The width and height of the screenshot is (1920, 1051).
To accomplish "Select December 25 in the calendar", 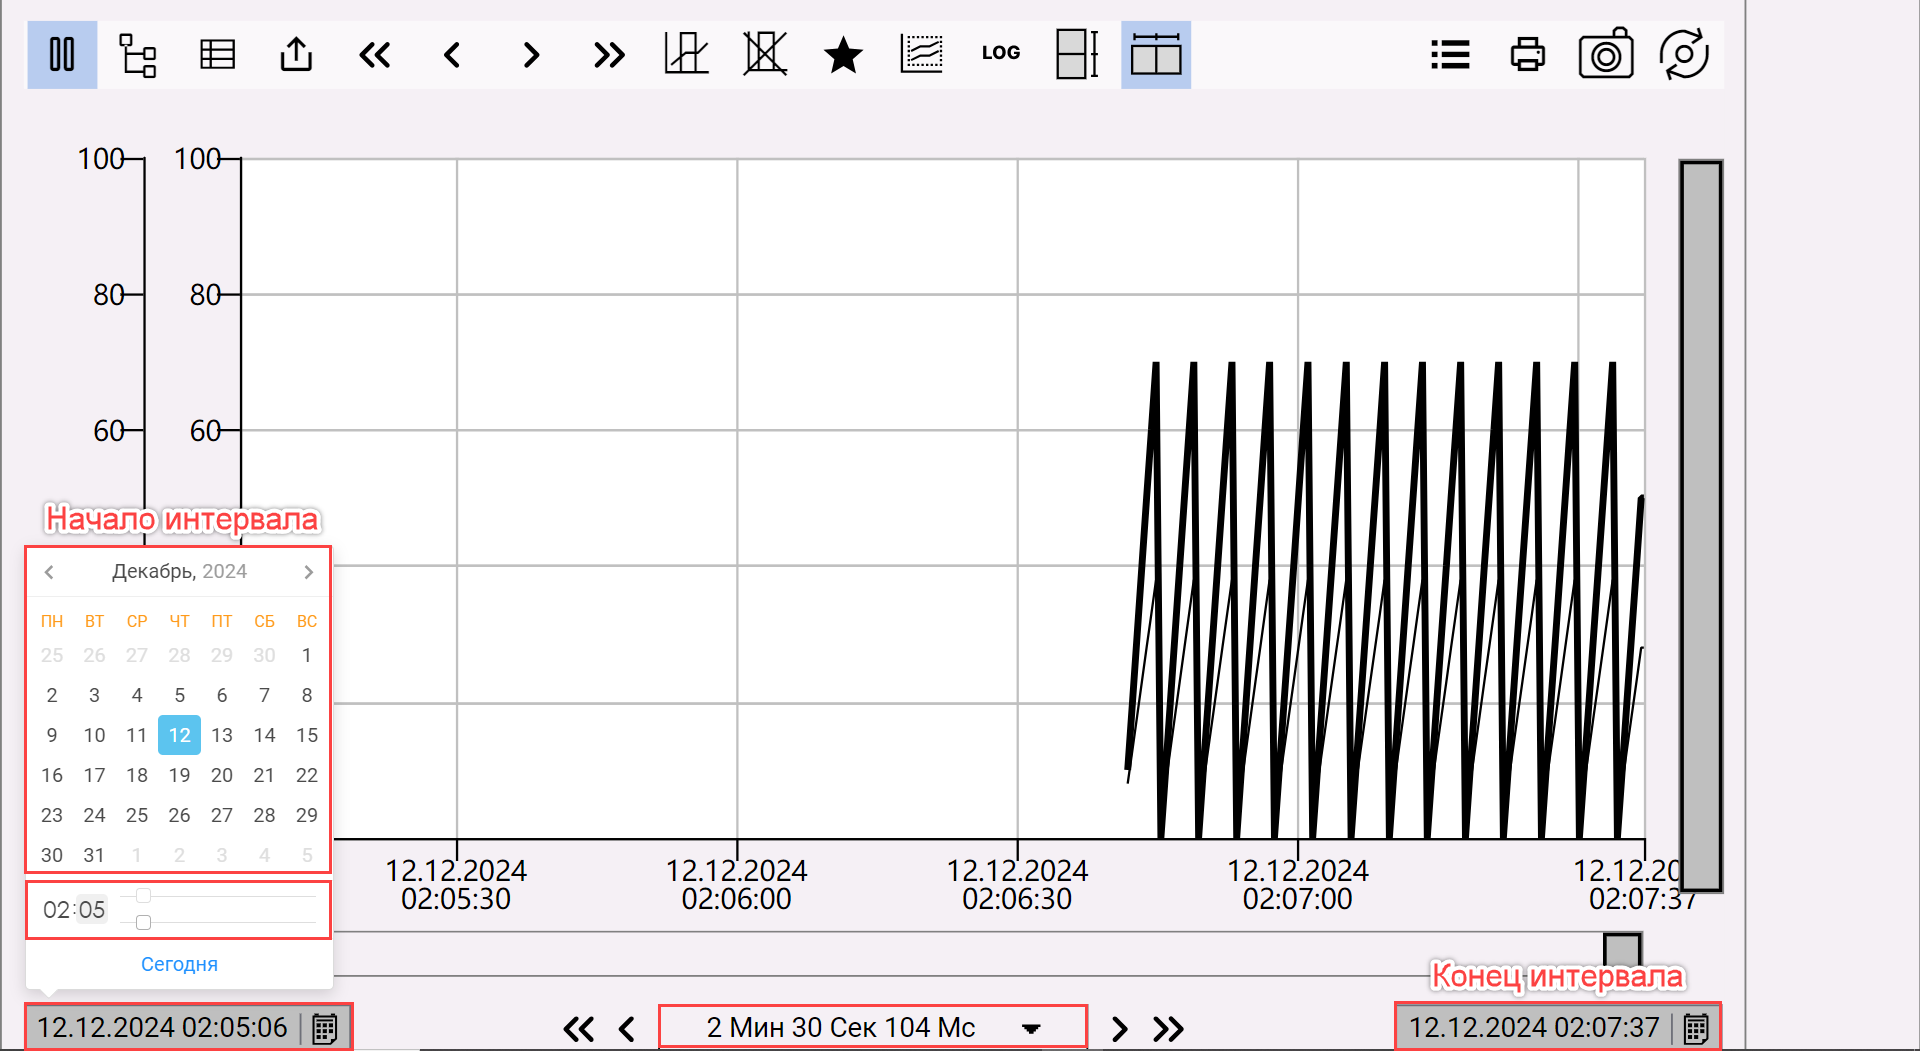I will [x=137, y=815].
